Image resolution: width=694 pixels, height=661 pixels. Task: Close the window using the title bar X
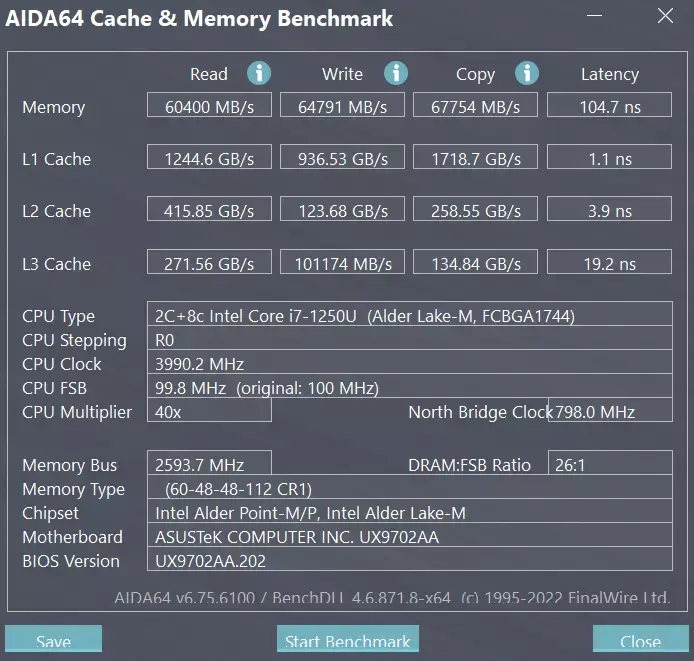[665, 17]
